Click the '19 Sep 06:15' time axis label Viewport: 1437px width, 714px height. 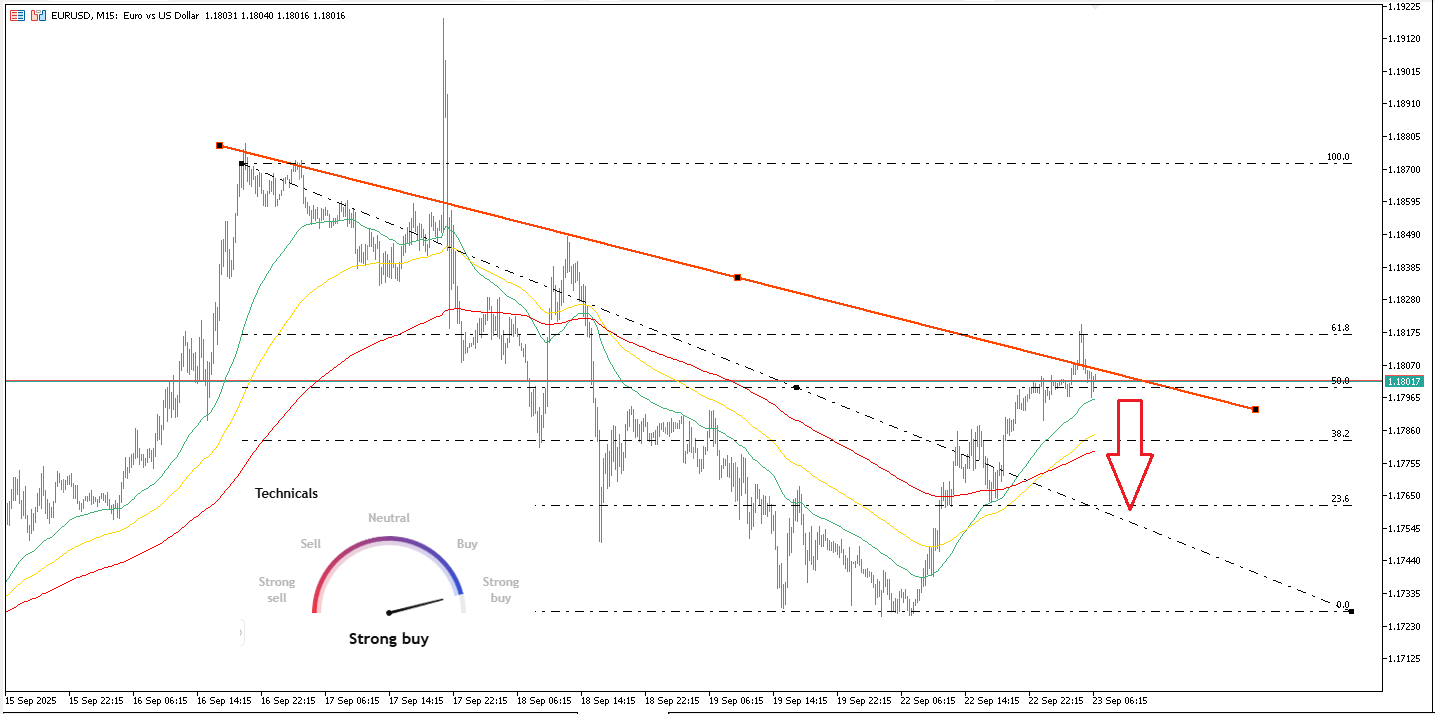[x=735, y=701]
